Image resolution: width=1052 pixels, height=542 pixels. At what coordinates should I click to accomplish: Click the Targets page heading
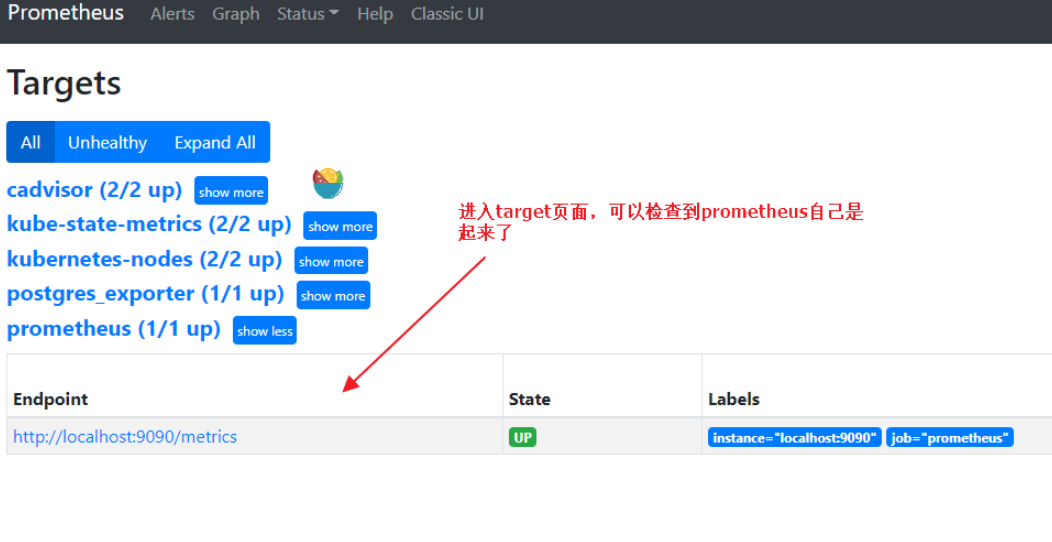64,83
